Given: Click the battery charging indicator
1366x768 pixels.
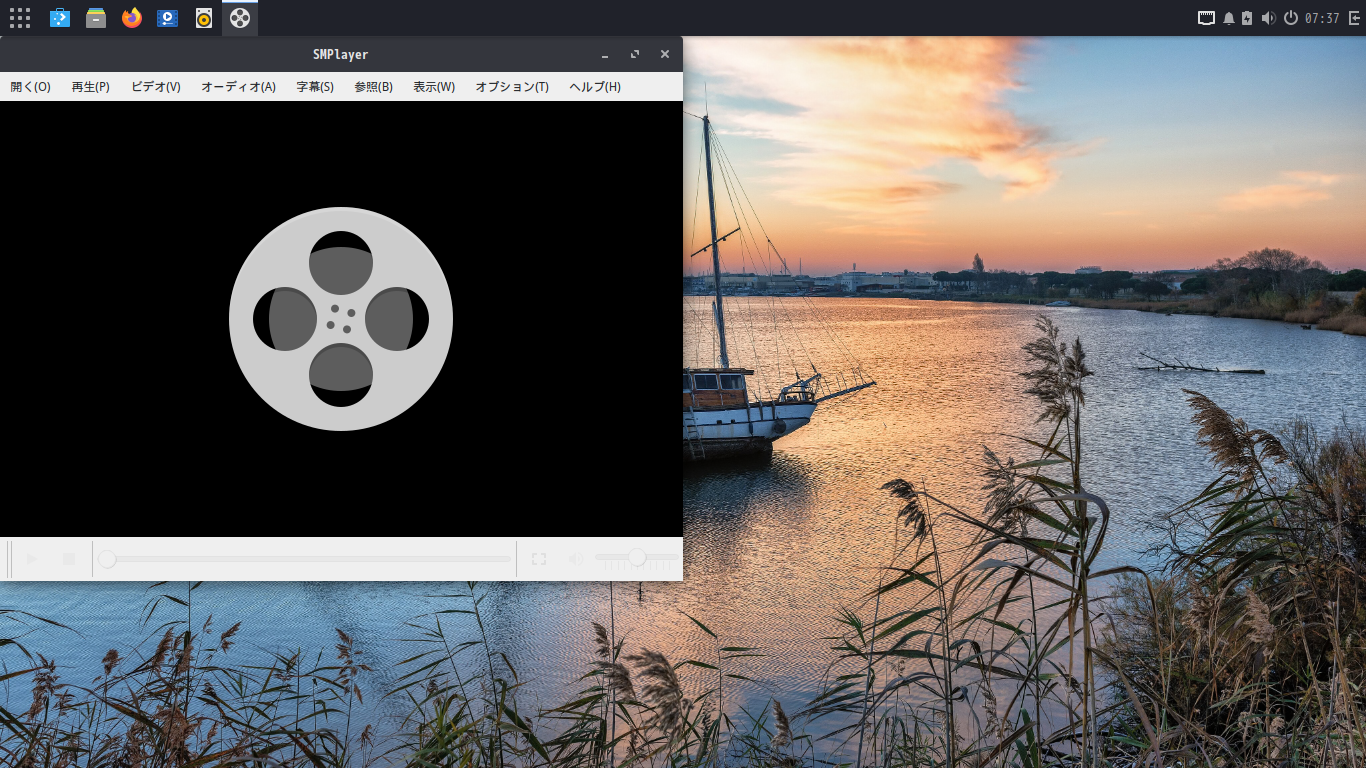Looking at the screenshot, I should tap(1247, 18).
